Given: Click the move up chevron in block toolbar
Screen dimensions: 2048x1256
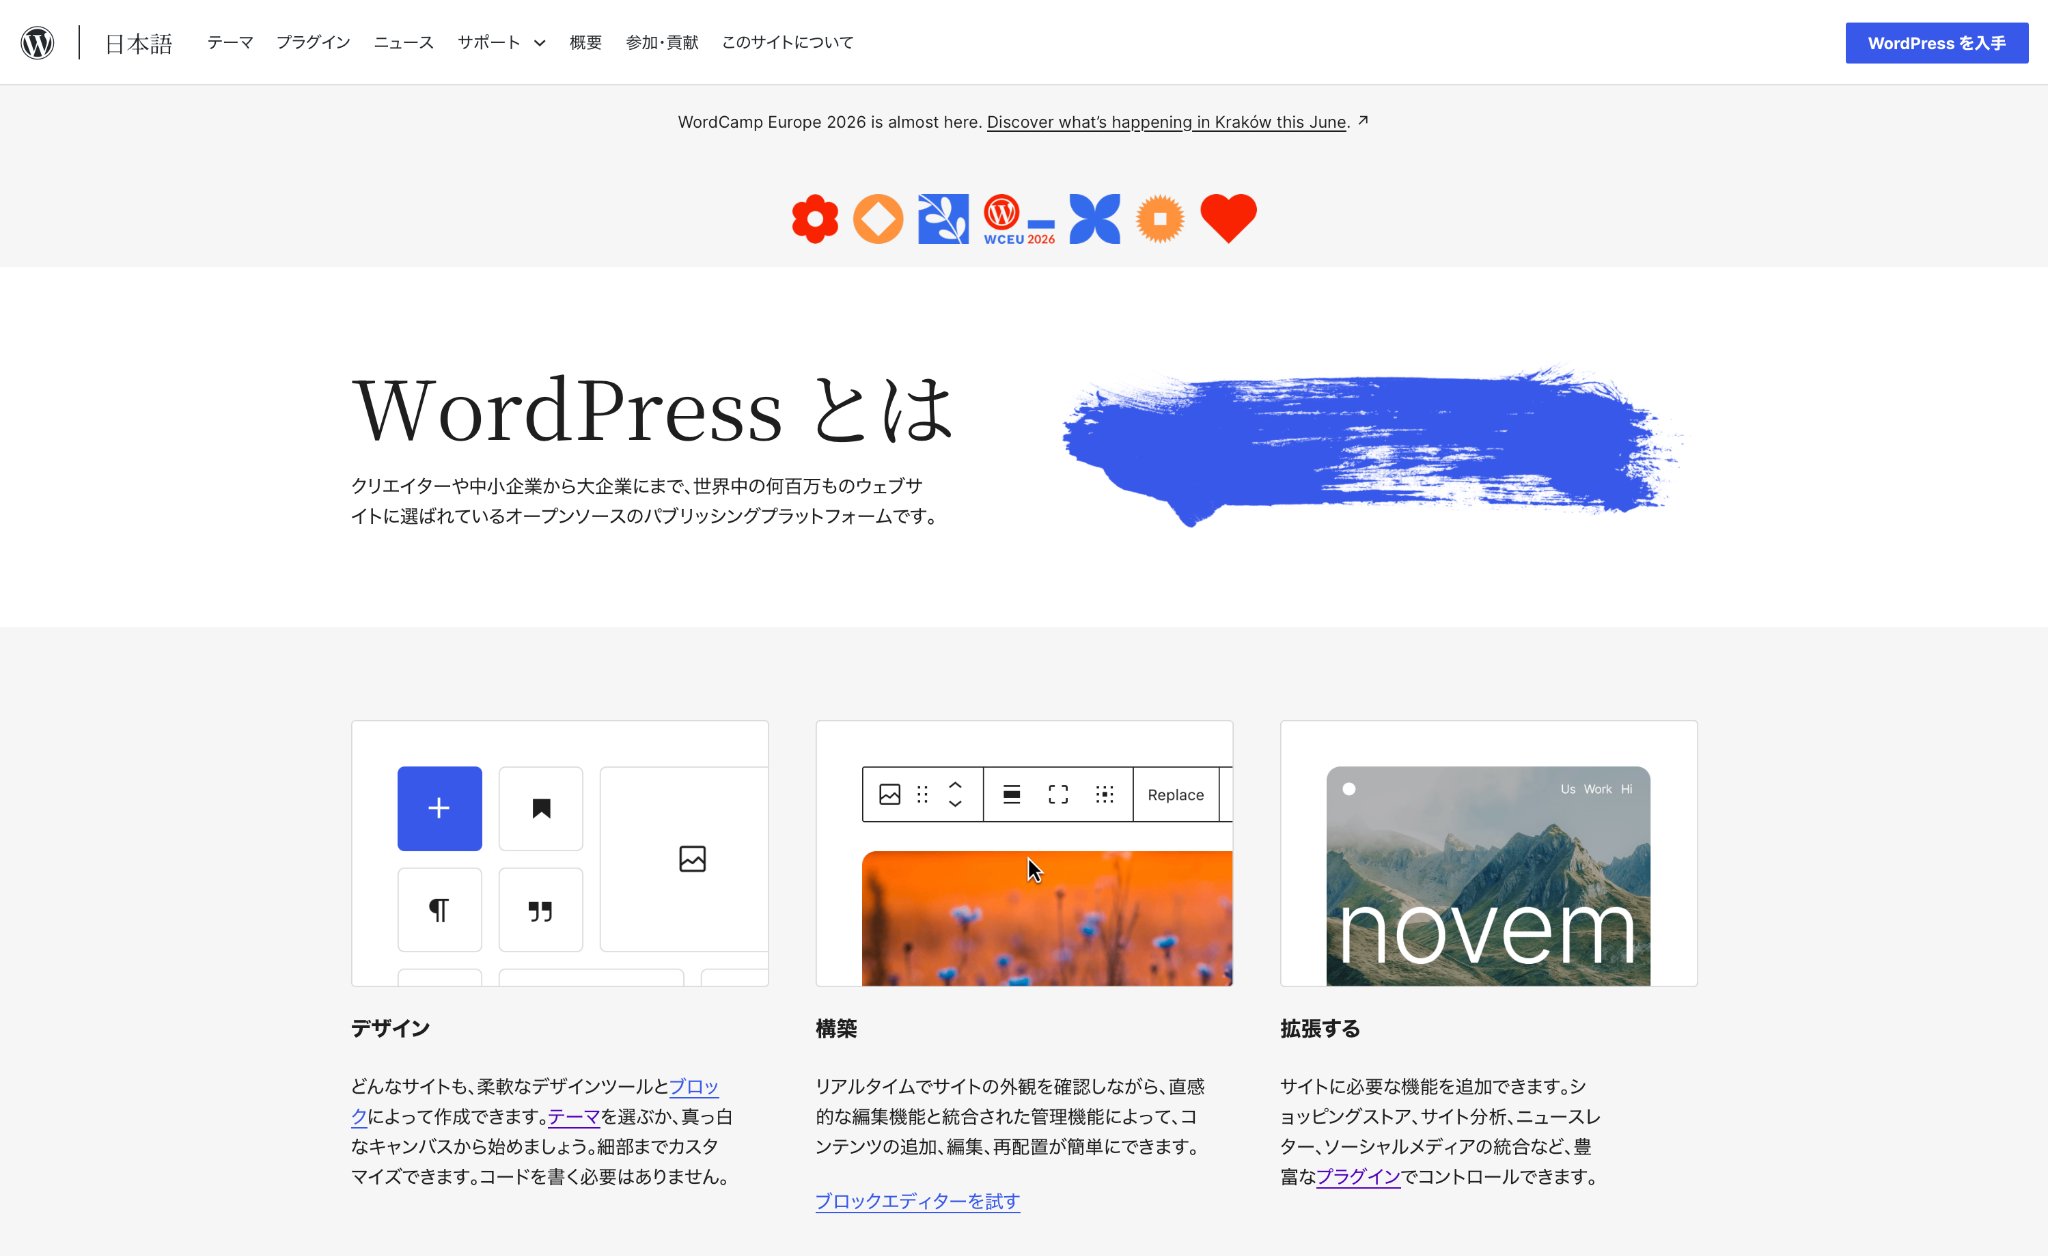Looking at the screenshot, I should pyautogui.click(x=955, y=785).
